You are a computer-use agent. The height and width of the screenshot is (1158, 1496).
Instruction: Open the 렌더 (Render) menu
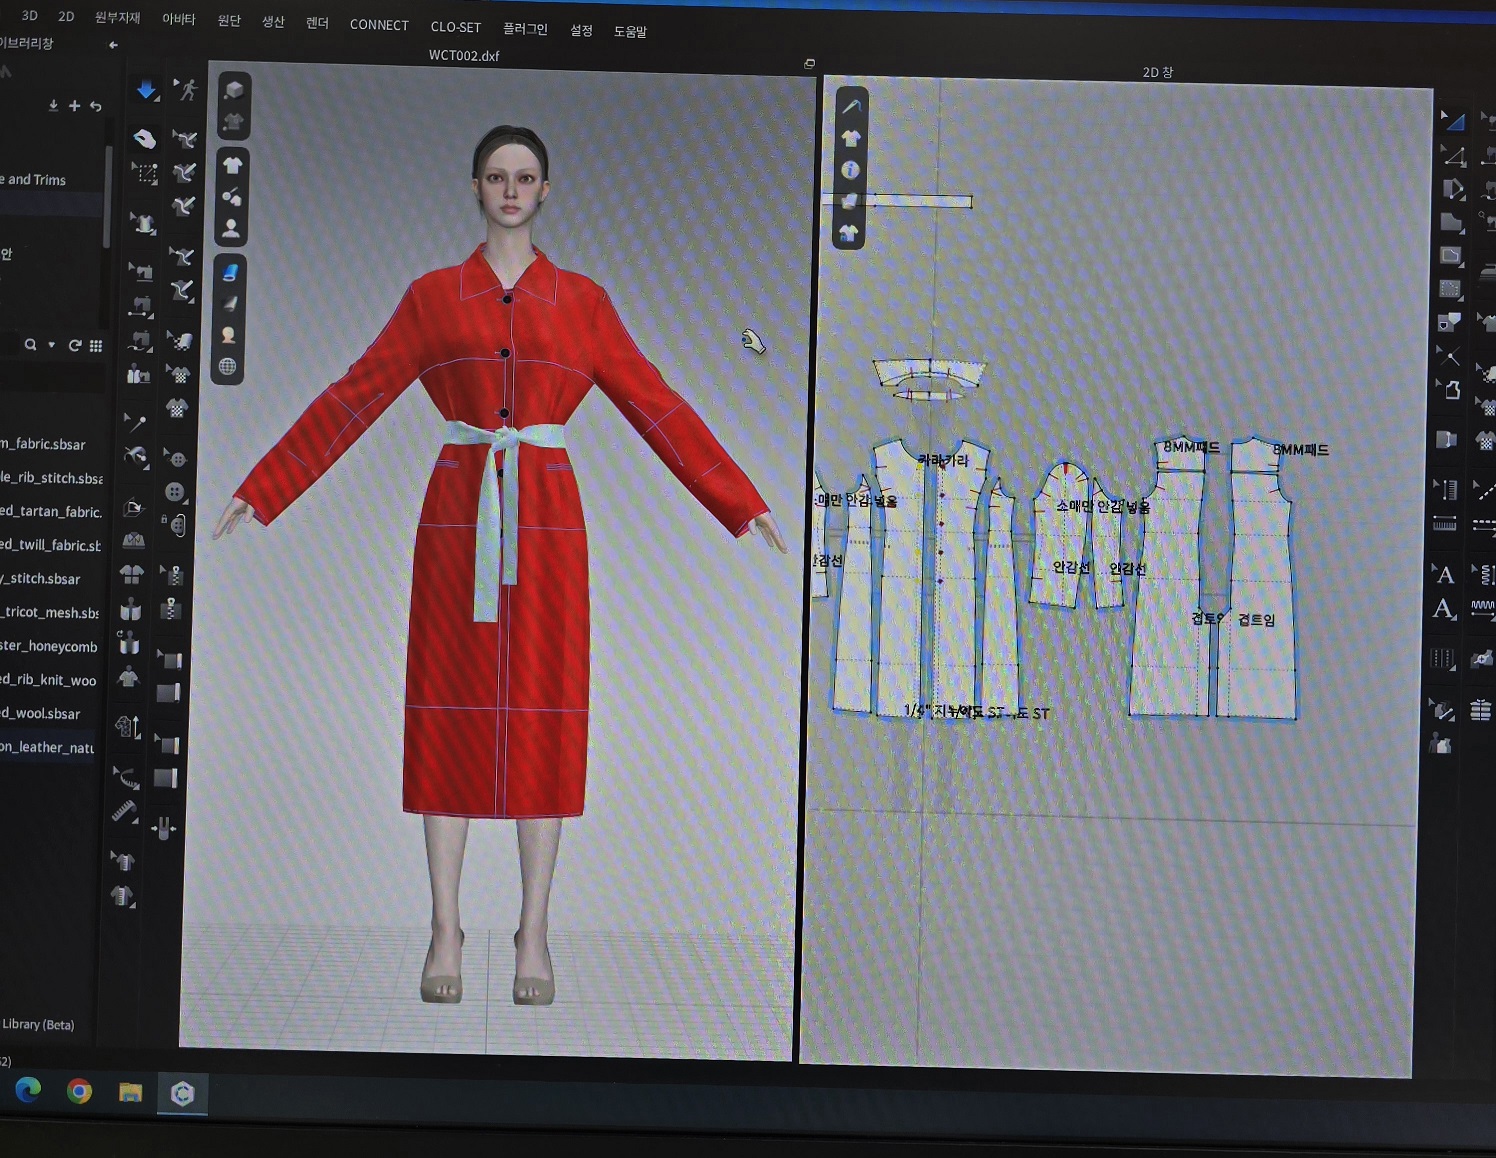tap(317, 23)
